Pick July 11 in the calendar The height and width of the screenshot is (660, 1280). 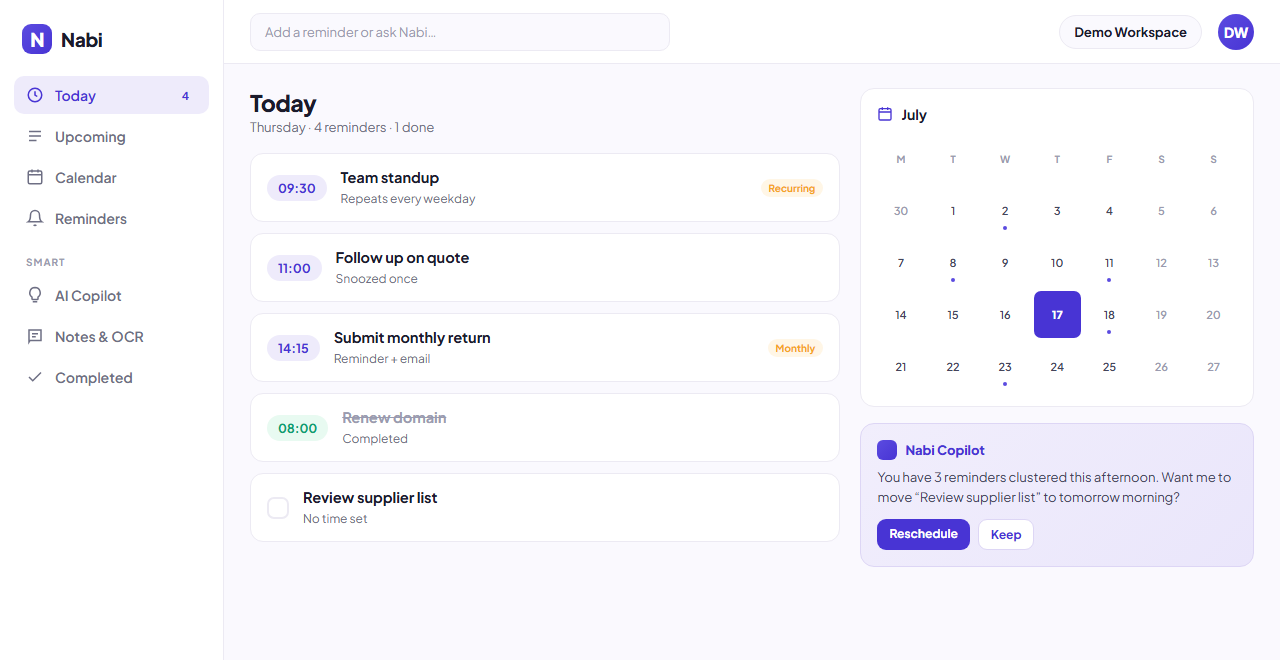(x=1109, y=262)
